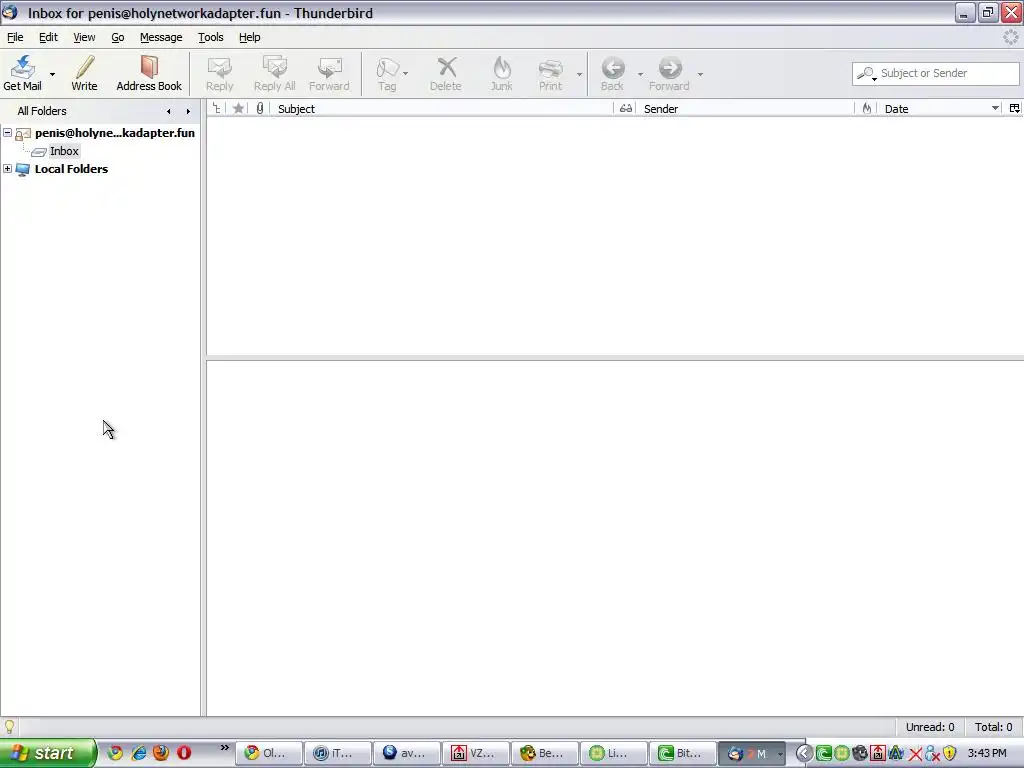This screenshot has height=768, width=1024.
Task: Select Local Folders in folder pane
Action: coord(71,168)
